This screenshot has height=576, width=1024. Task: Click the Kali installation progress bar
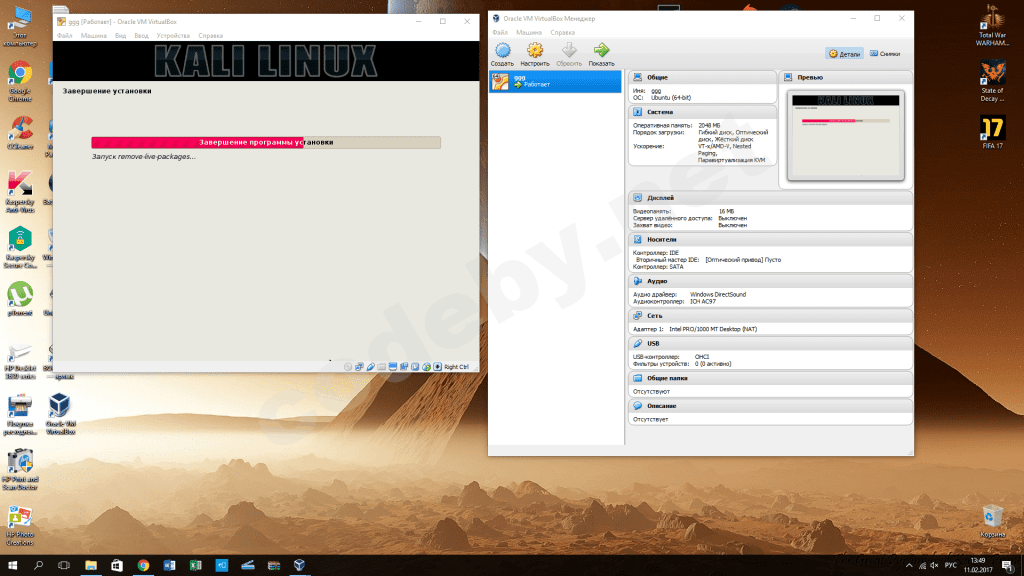265,143
